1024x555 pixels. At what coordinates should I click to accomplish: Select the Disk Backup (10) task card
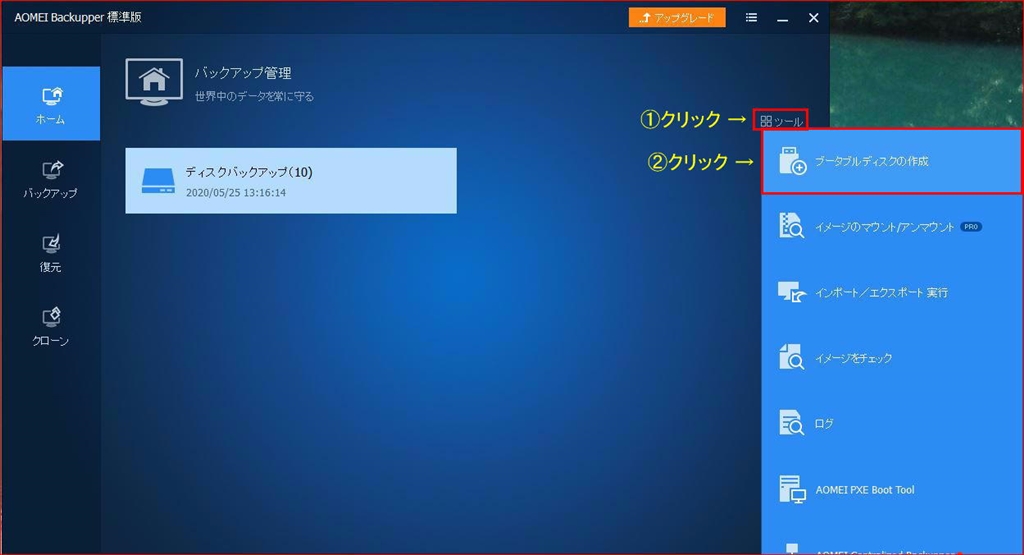coord(291,181)
